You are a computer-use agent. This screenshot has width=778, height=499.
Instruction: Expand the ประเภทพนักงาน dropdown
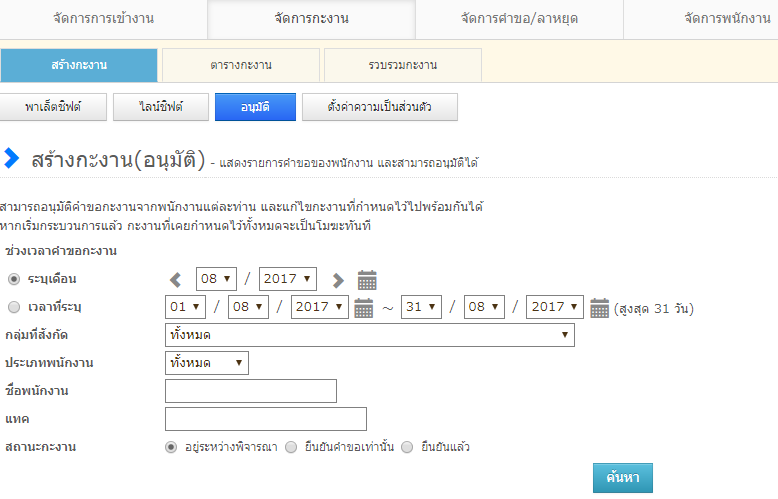click(206, 362)
